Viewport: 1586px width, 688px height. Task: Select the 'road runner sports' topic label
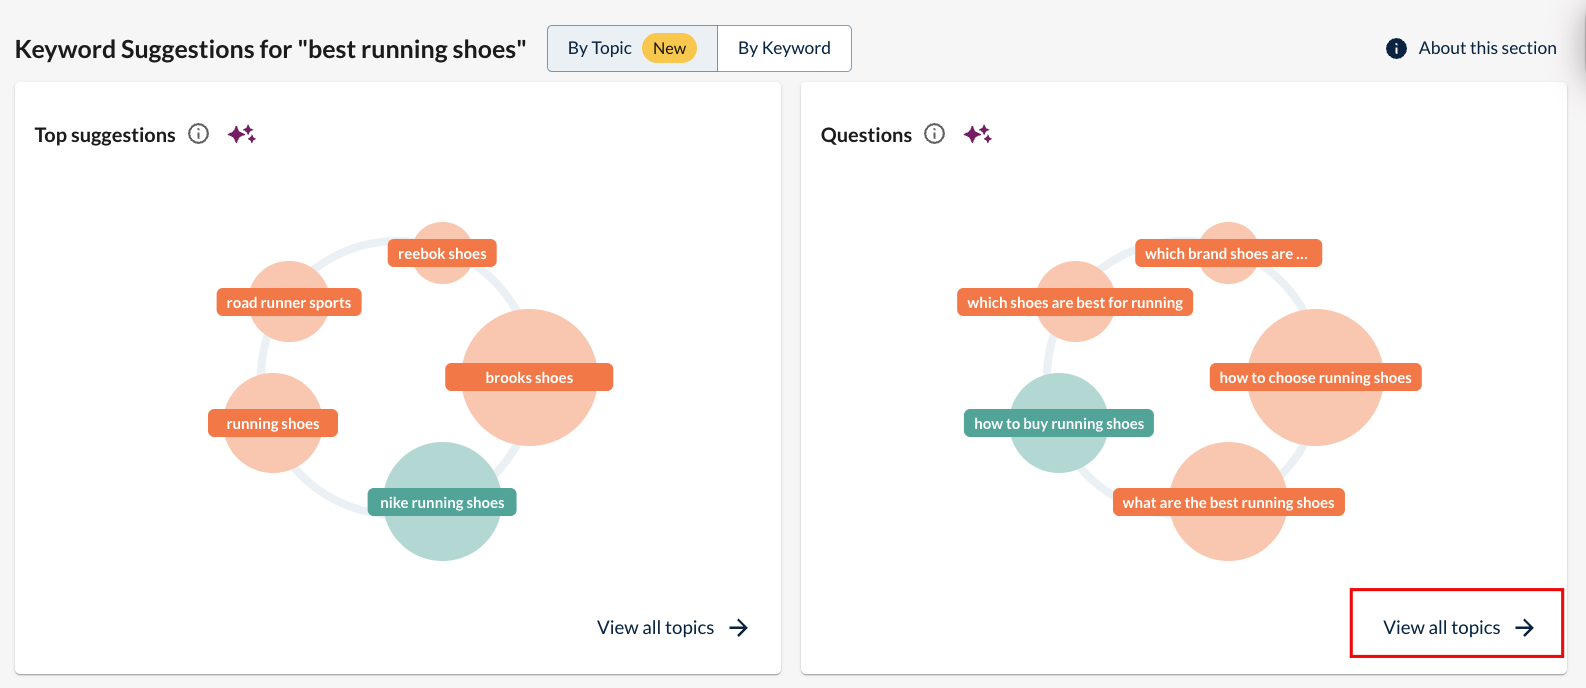click(x=289, y=303)
